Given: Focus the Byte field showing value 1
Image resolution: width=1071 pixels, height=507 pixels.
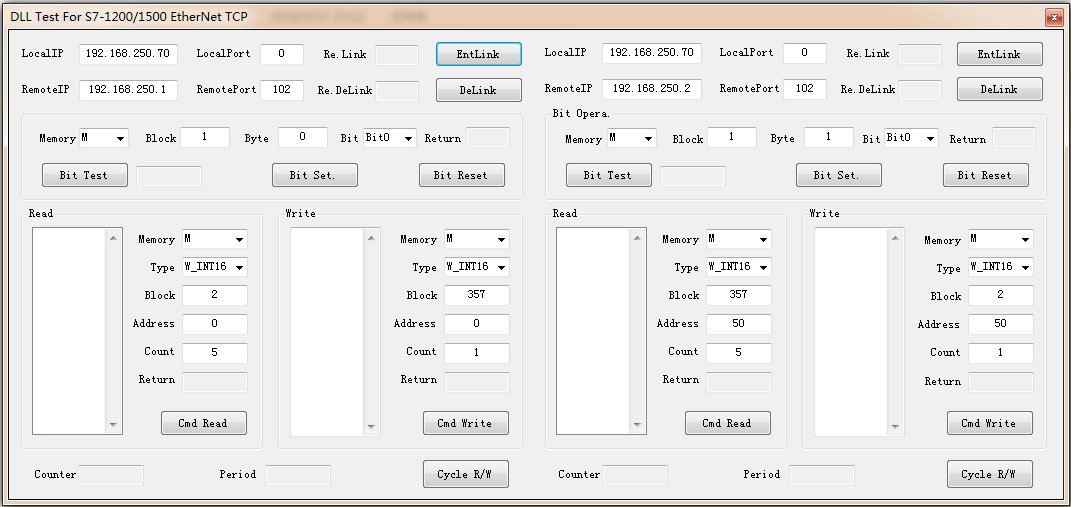Looking at the screenshot, I should pyautogui.click(x=828, y=138).
